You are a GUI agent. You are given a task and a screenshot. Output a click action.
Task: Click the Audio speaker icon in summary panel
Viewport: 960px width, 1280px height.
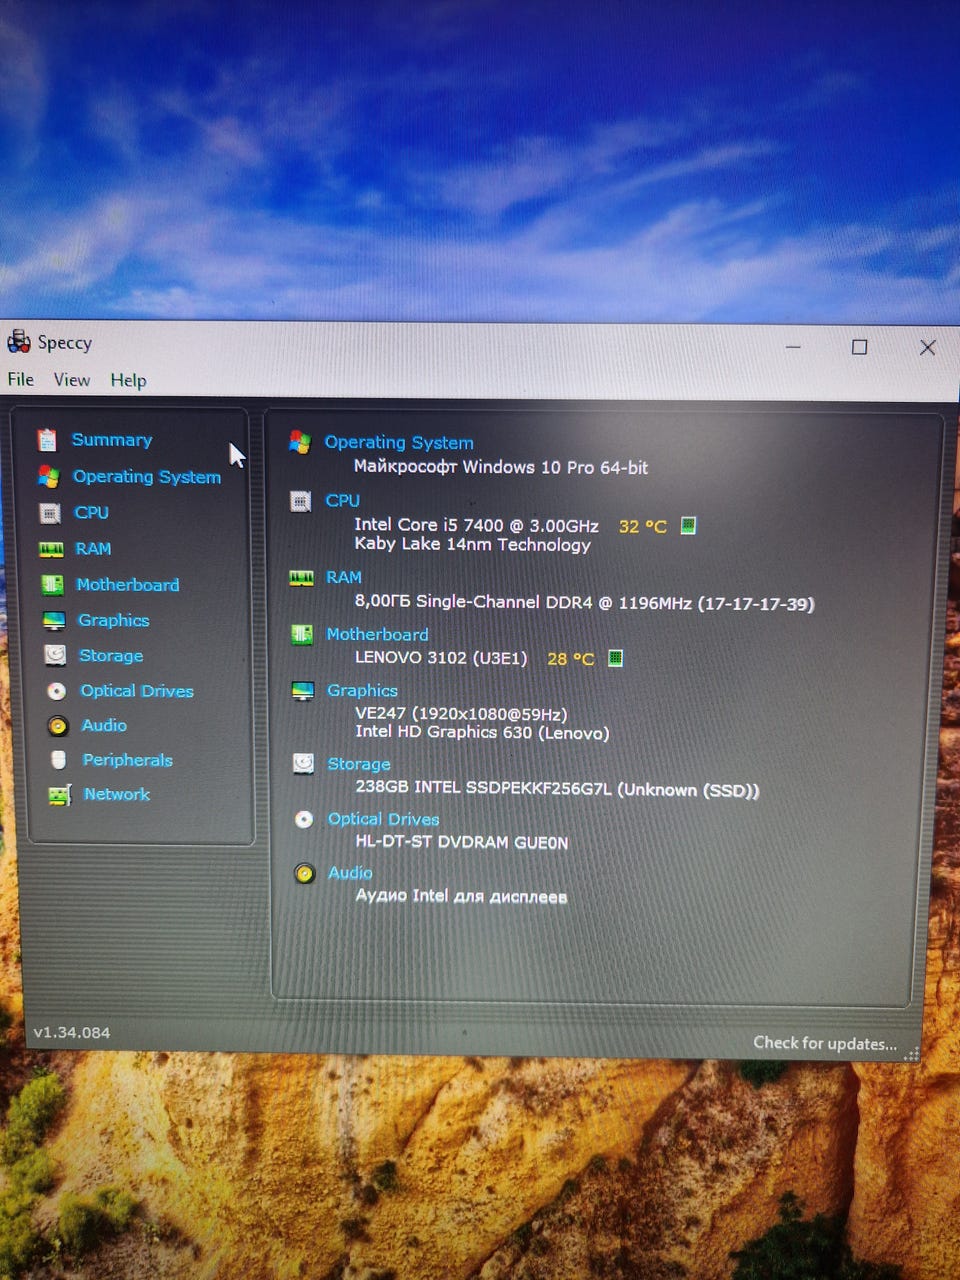[x=305, y=873]
